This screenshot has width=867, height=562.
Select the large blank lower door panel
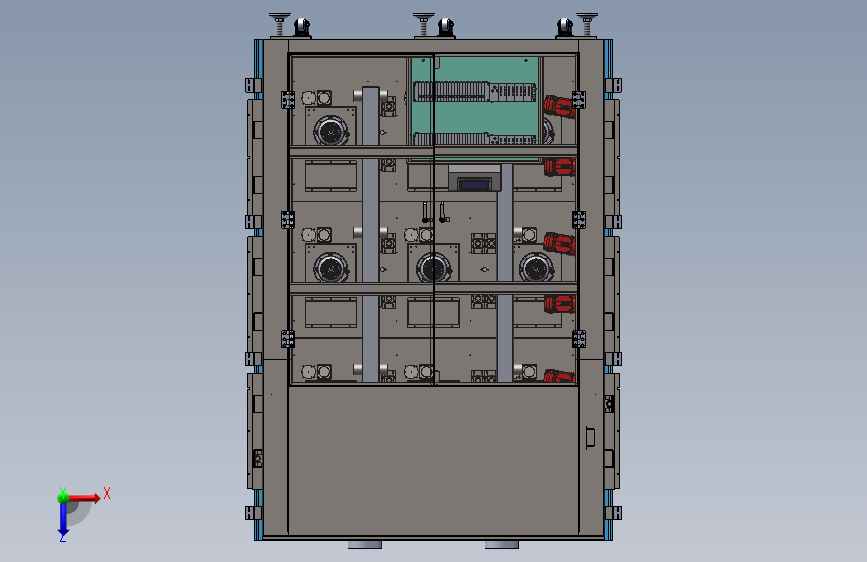434,460
